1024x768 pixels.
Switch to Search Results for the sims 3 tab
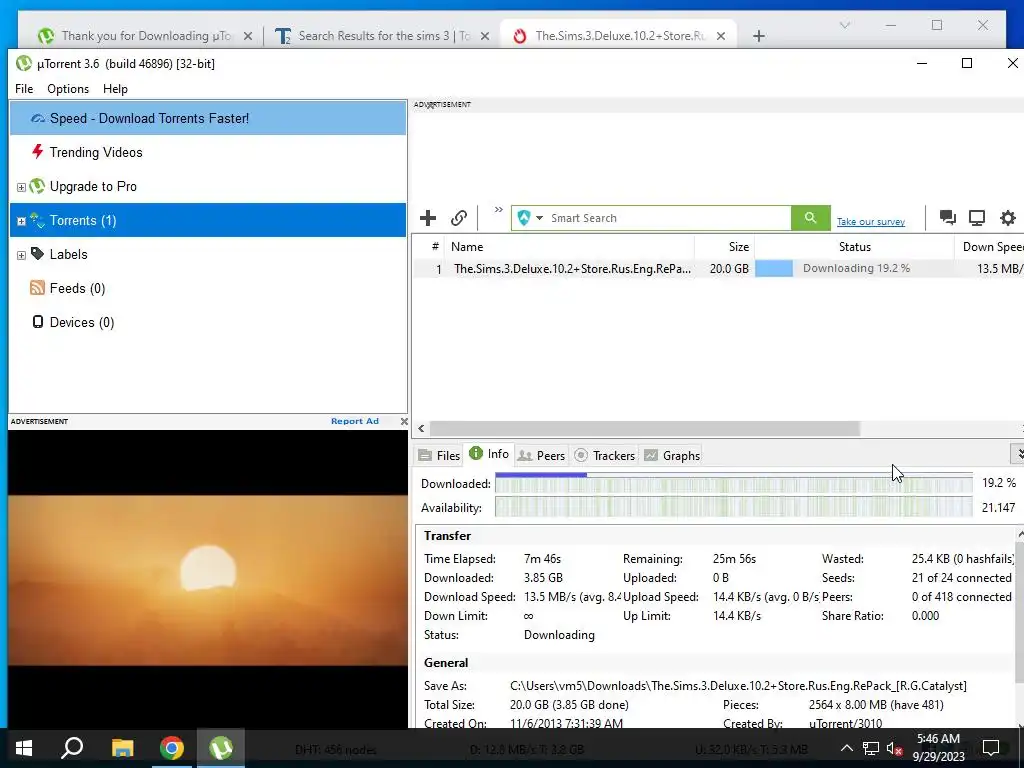[x=384, y=36]
